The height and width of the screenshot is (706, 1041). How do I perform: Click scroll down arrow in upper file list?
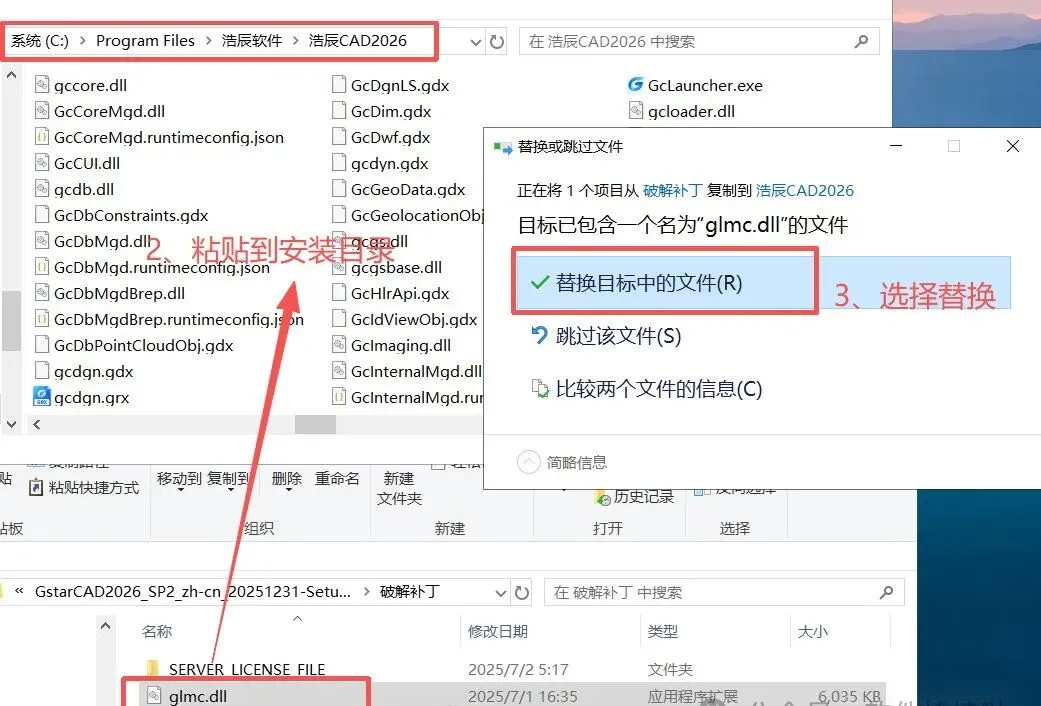[11, 423]
